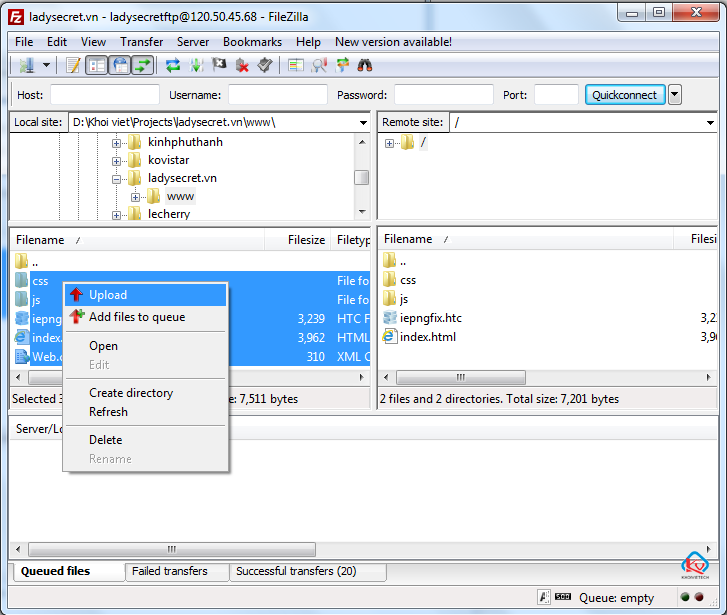Choose Refresh from the context menu
This screenshot has height=615, width=727.
point(146,412)
